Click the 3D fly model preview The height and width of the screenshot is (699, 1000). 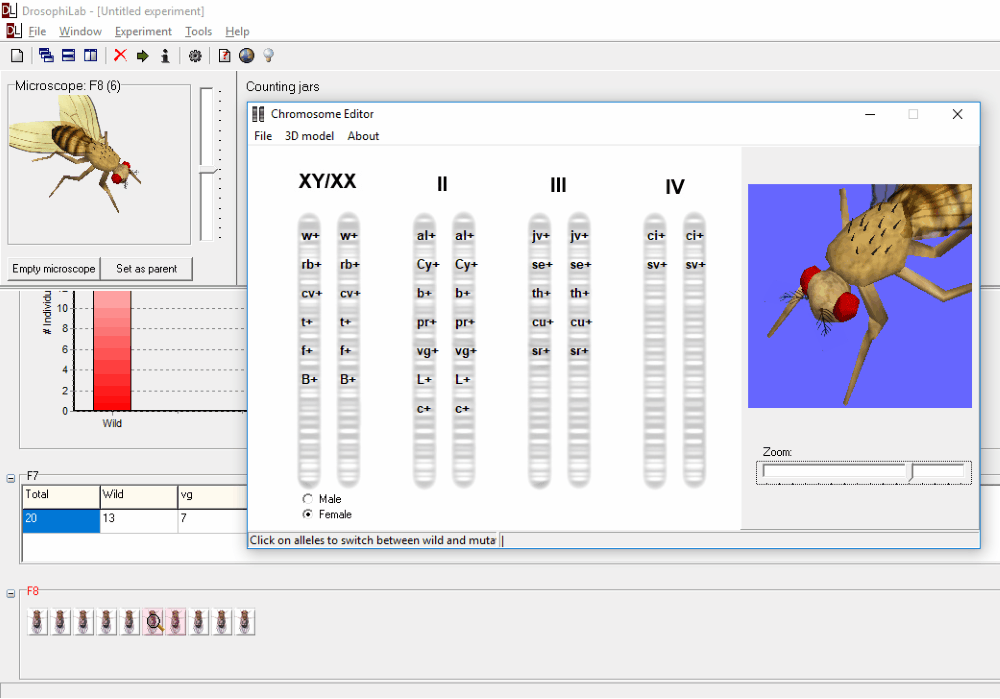point(860,296)
